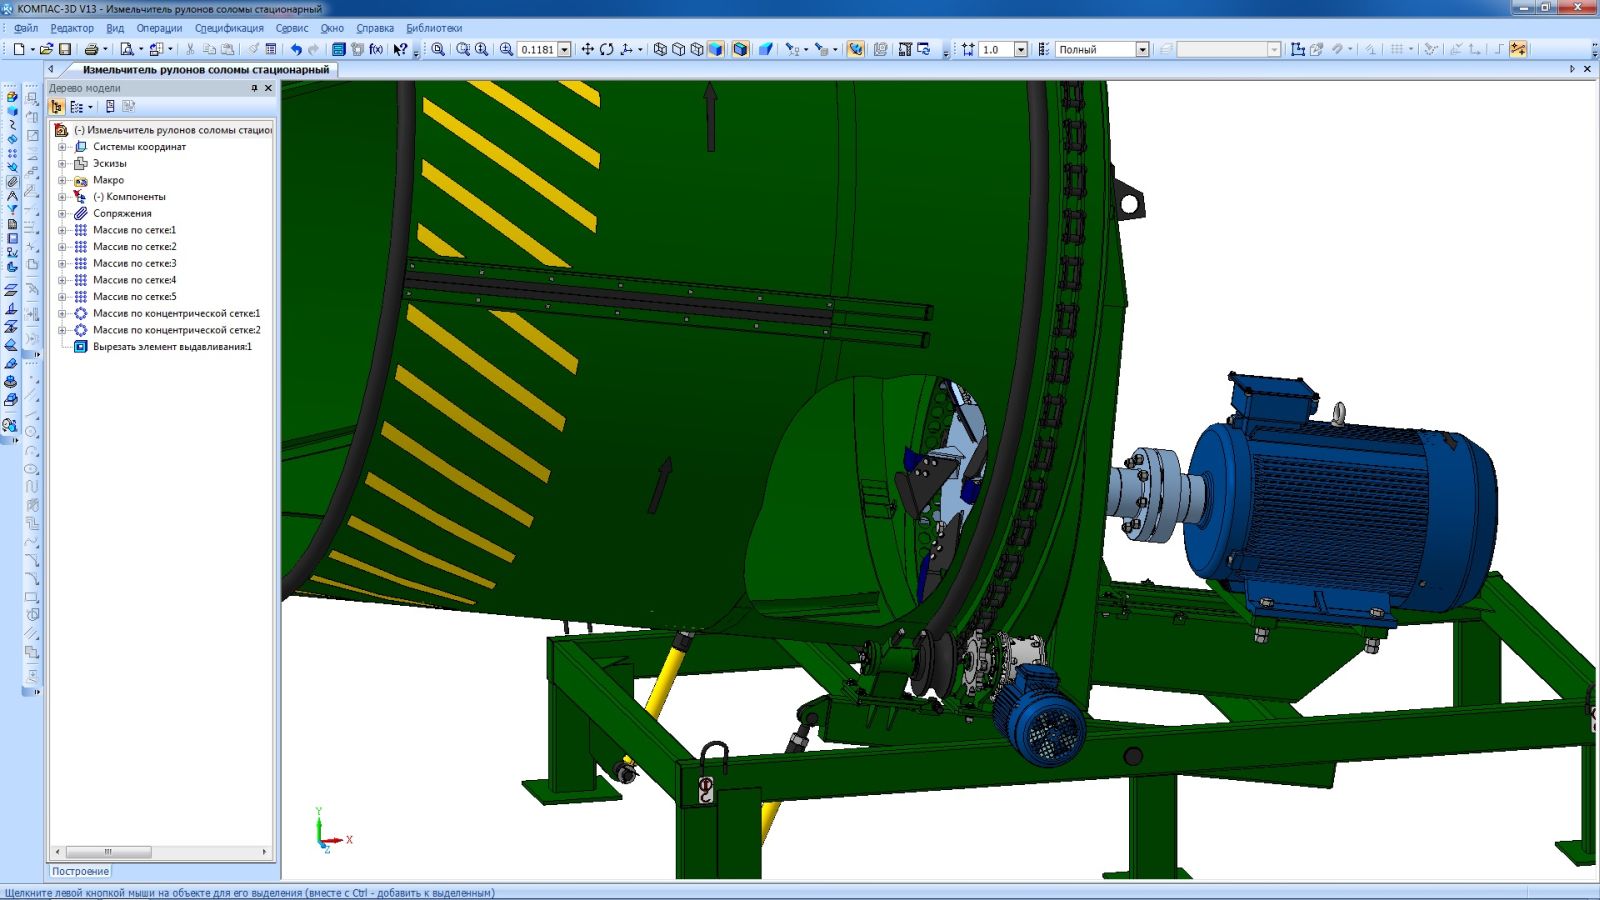Open the zoom scale 0.1181 dropdown
The width and height of the screenshot is (1600, 900).
(x=564, y=49)
